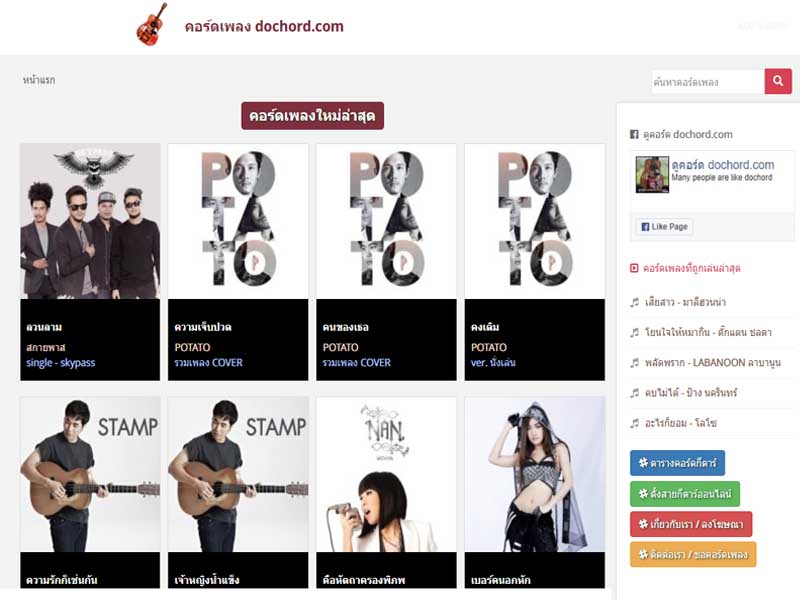This screenshot has height=600, width=800.
Task: Open the ความเจ็บปวด POTATO song card
Action: [x=238, y=262]
